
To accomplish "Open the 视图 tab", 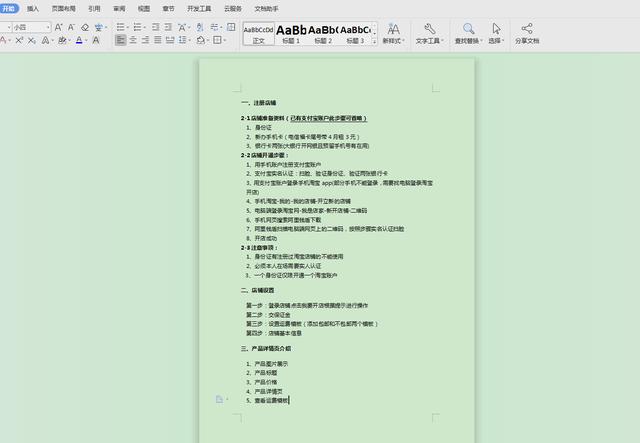I will click(144, 9).
